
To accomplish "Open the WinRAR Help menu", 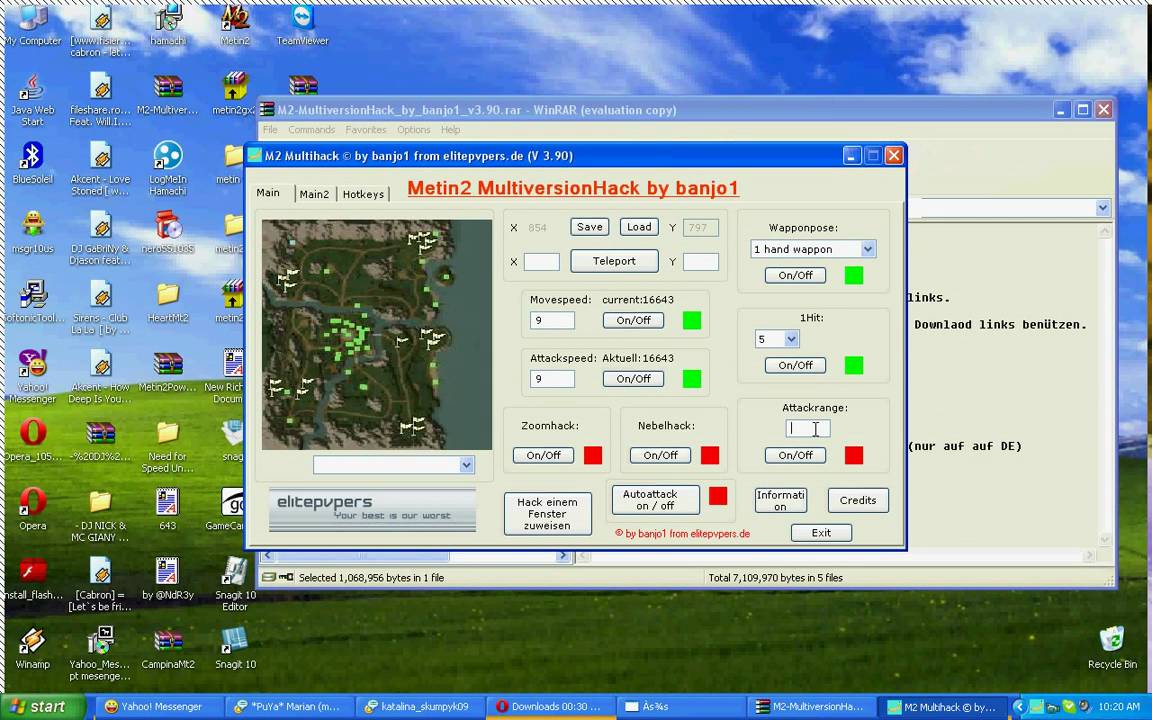I will [x=450, y=129].
